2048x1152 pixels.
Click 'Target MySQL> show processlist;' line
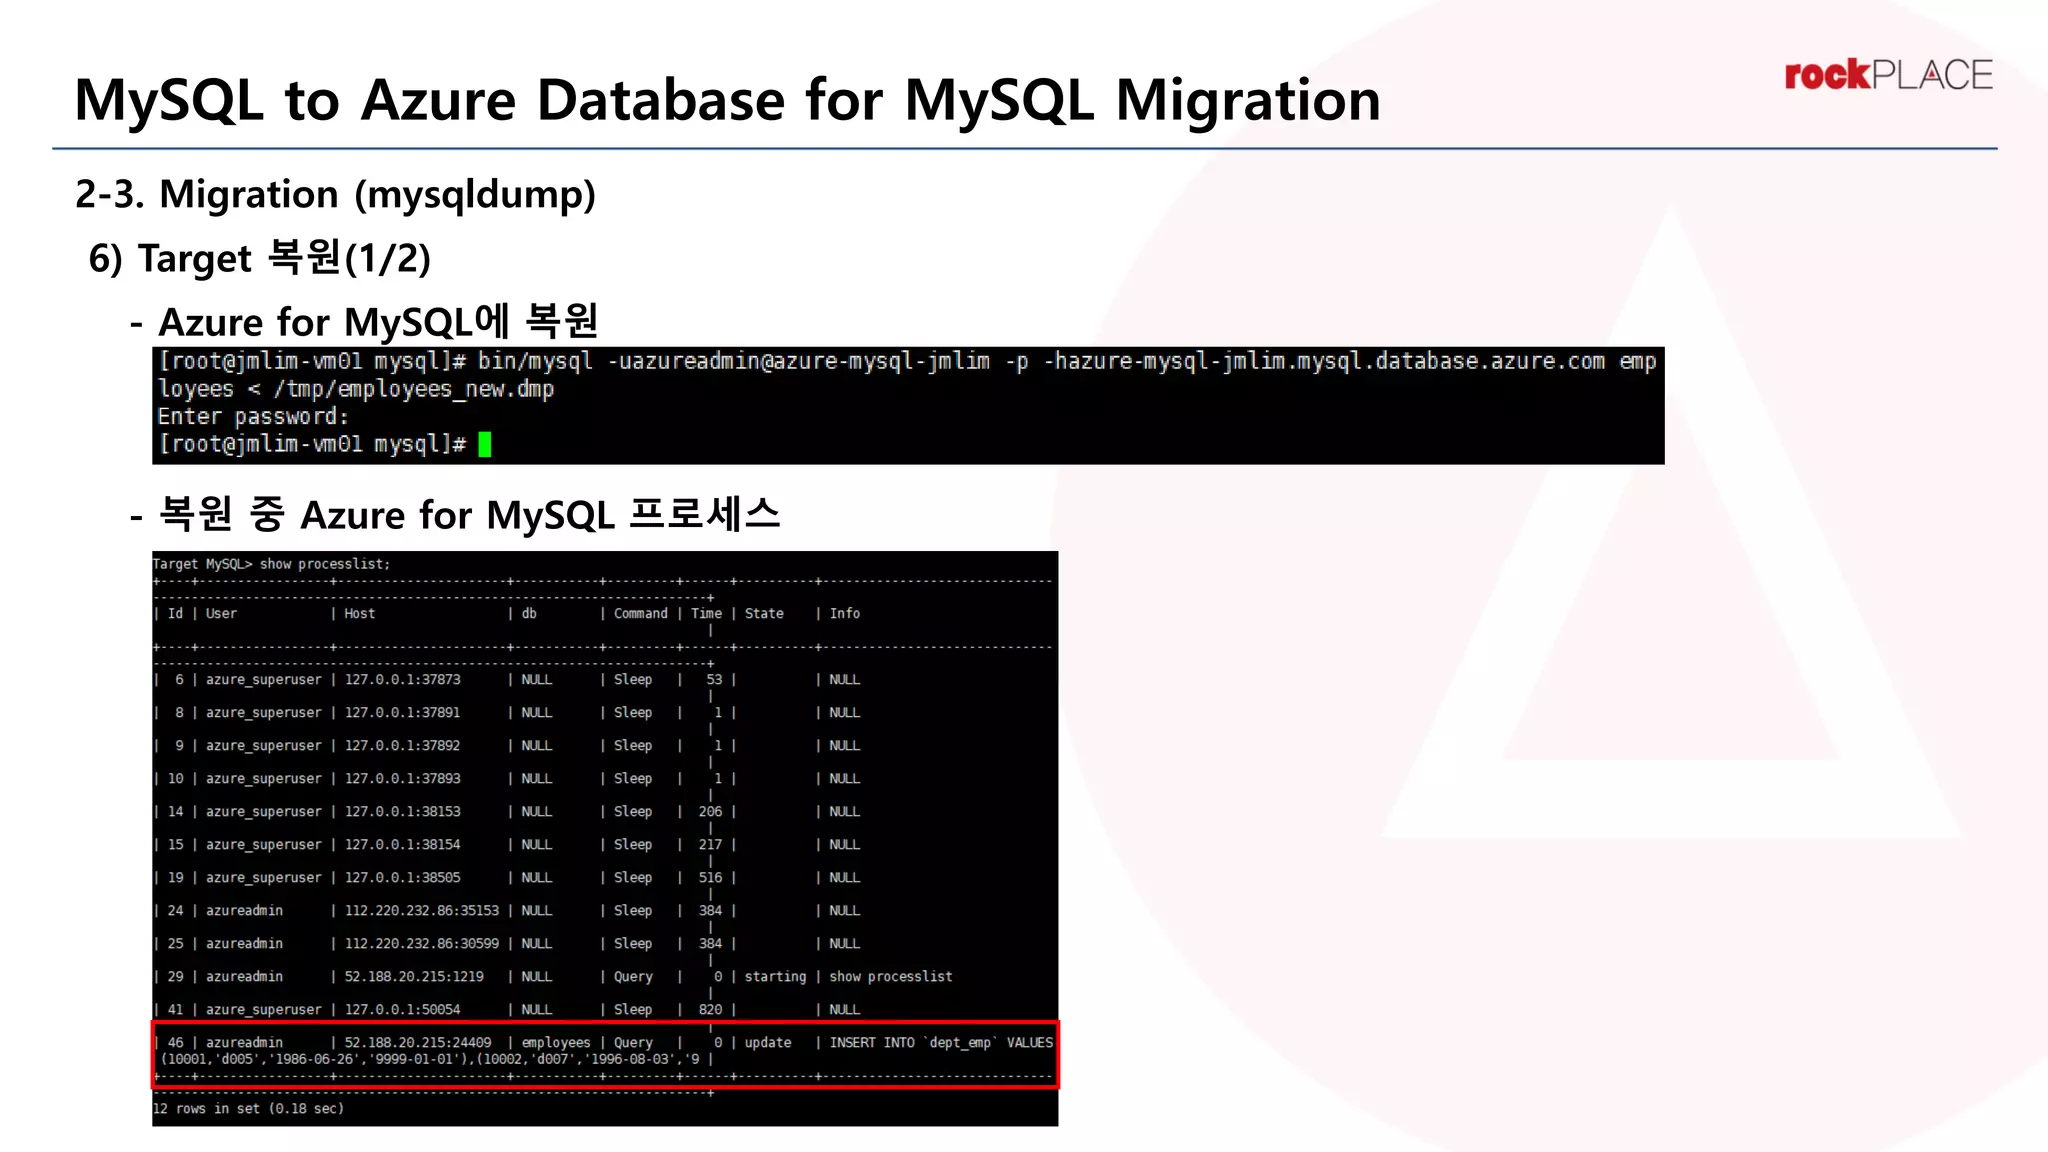[x=271, y=564]
